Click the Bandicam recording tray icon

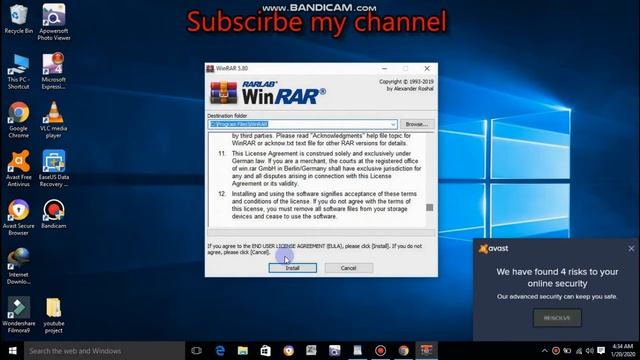pos(556,351)
